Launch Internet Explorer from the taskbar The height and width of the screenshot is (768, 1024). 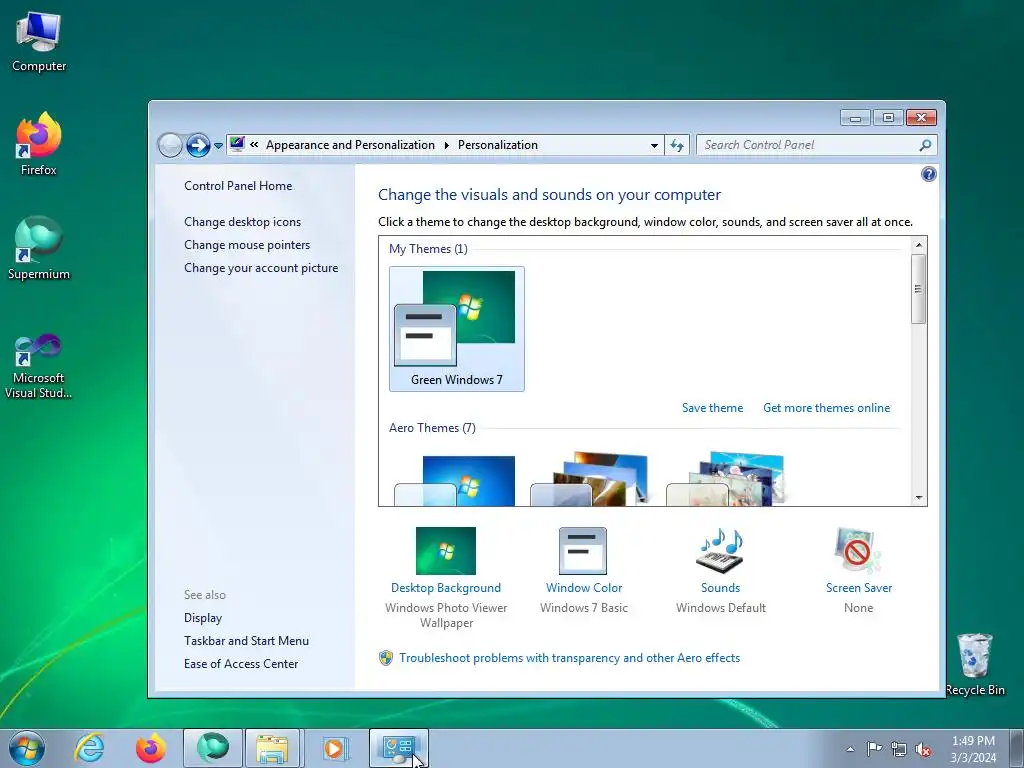tap(89, 748)
